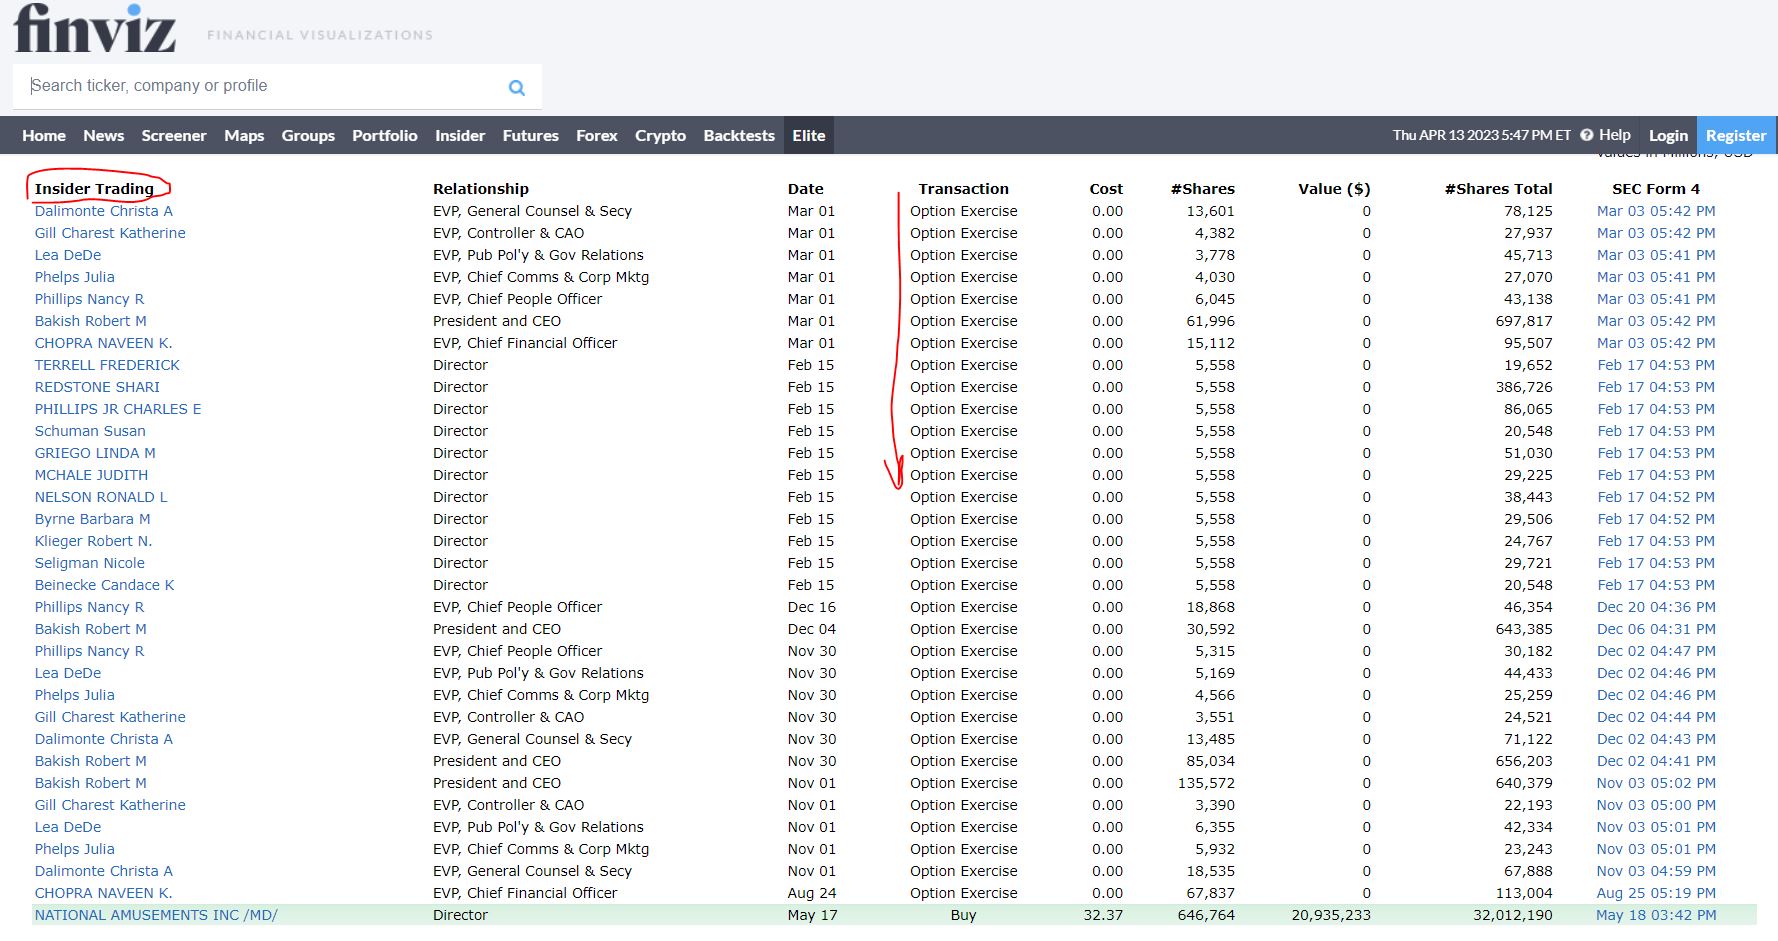Image resolution: width=1778 pixels, height=941 pixels.
Task: Click TERRELL FREDERICK insider name
Action: point(107,365)
